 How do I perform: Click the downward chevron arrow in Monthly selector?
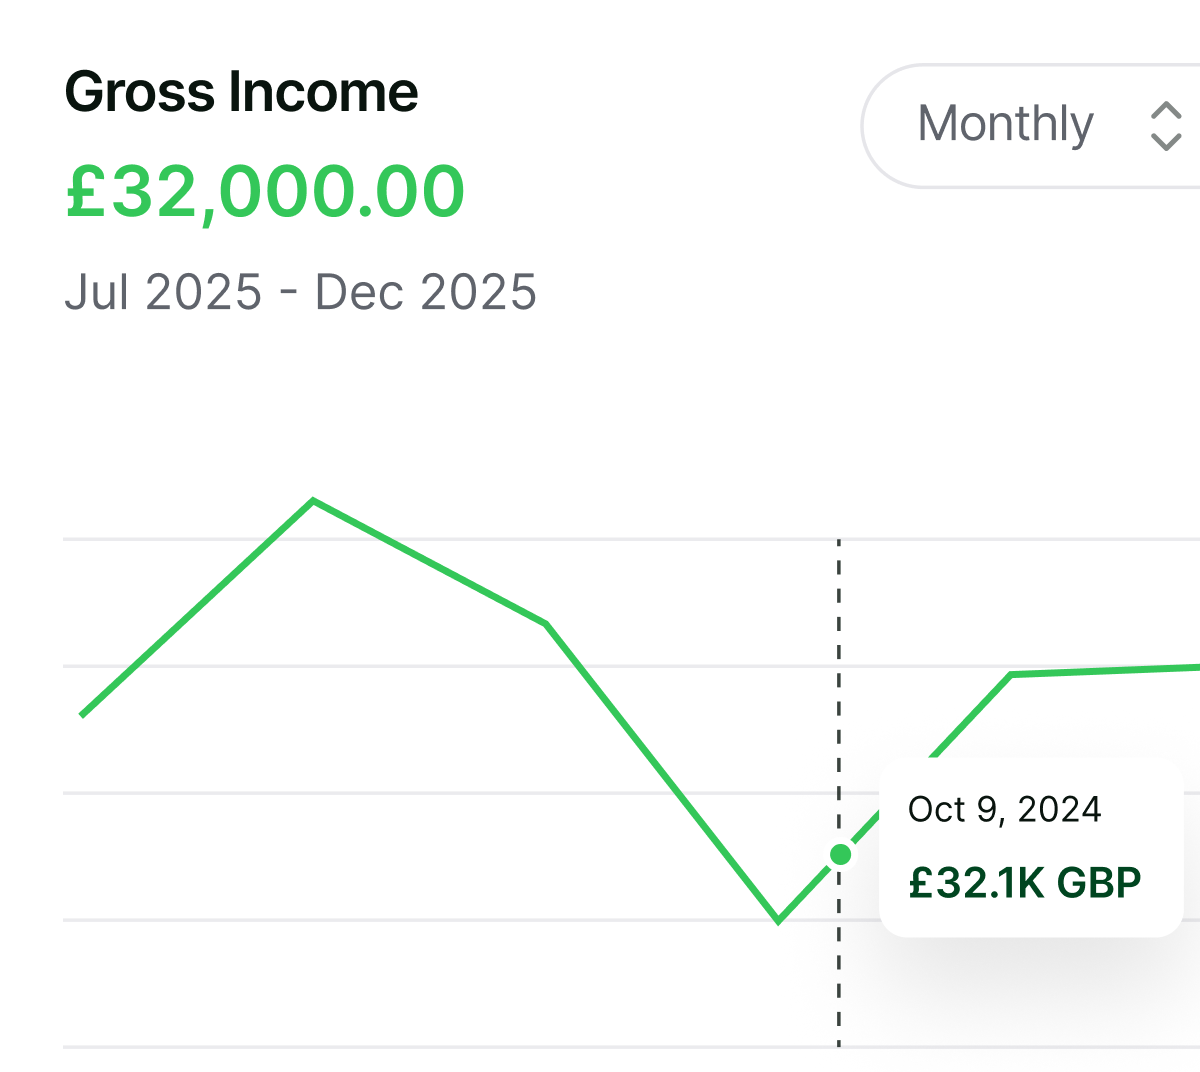pos(1166,142)
